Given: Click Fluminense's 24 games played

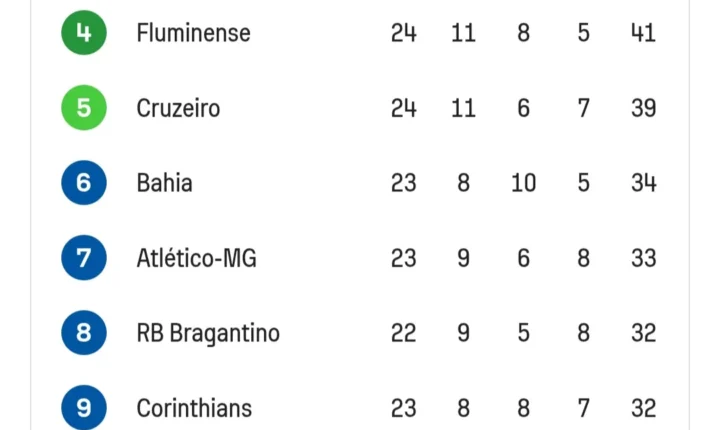Looking at the screenshot, I should (404, 33).
